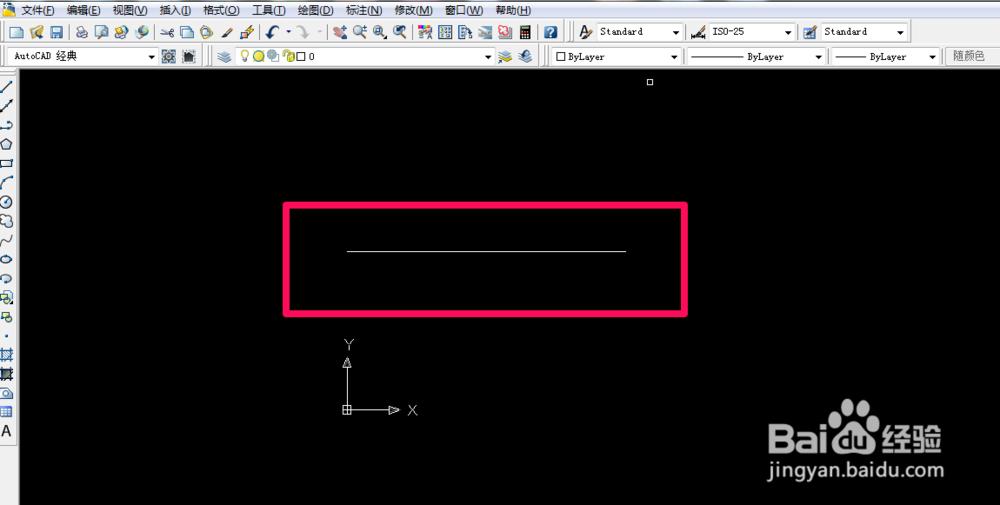Select the Line draw tool
The image size is (1000, 505).
point(6,87)
